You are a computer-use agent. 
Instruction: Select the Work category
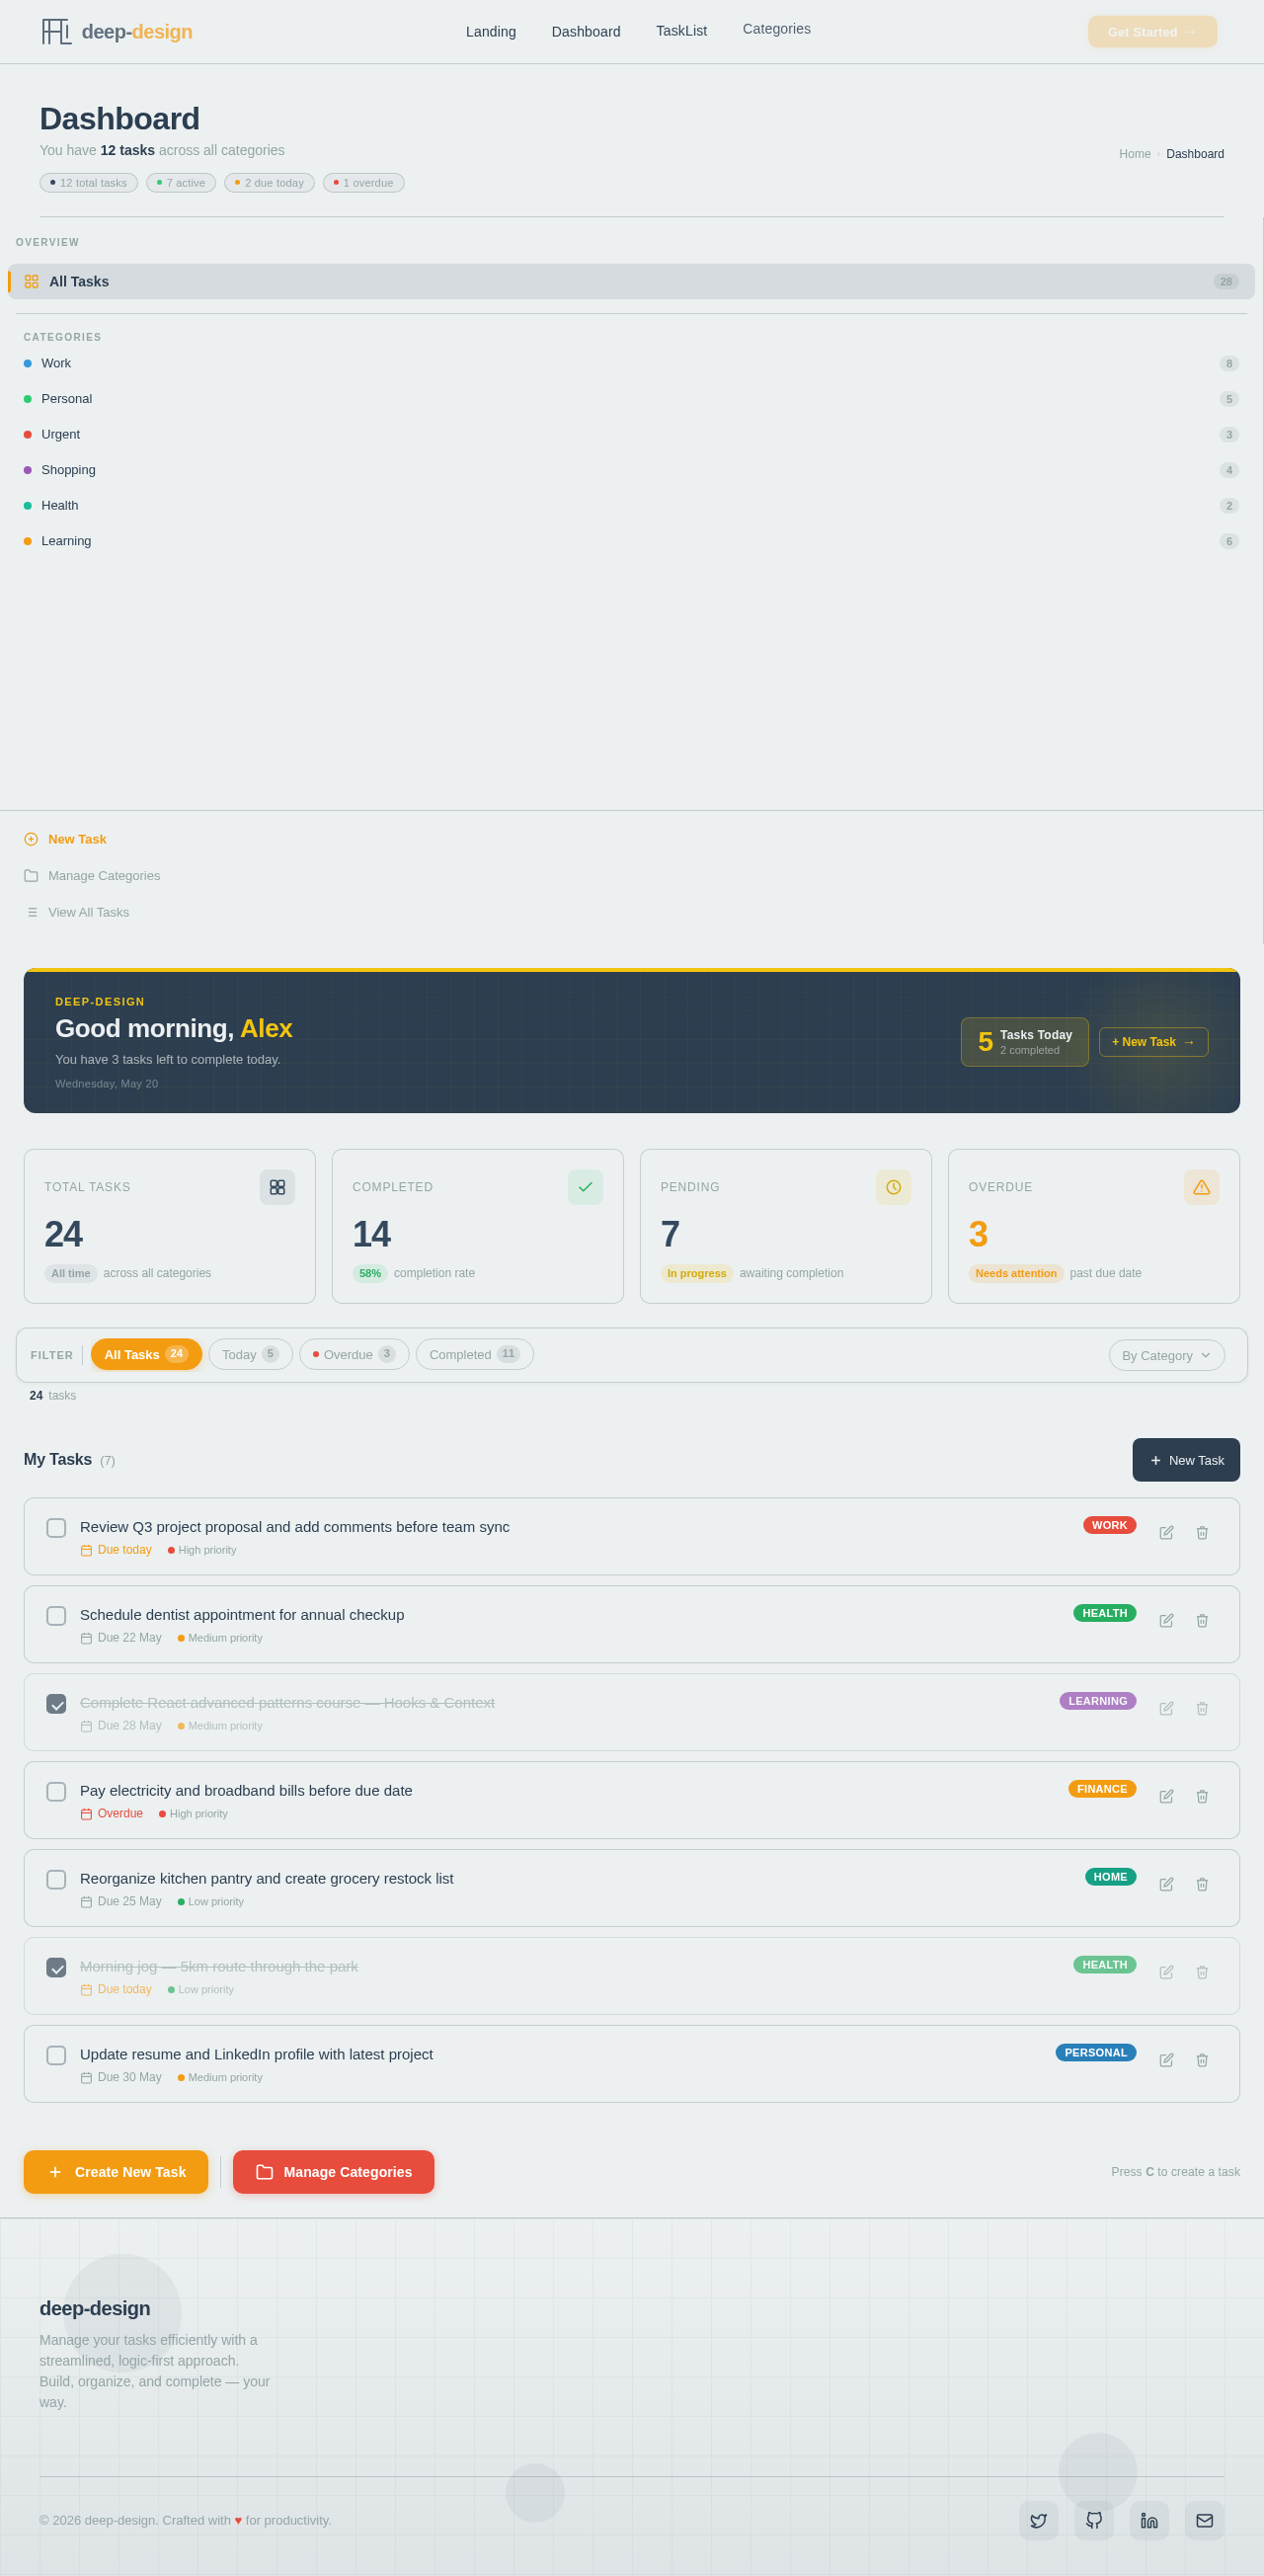[x=631, y=364]
